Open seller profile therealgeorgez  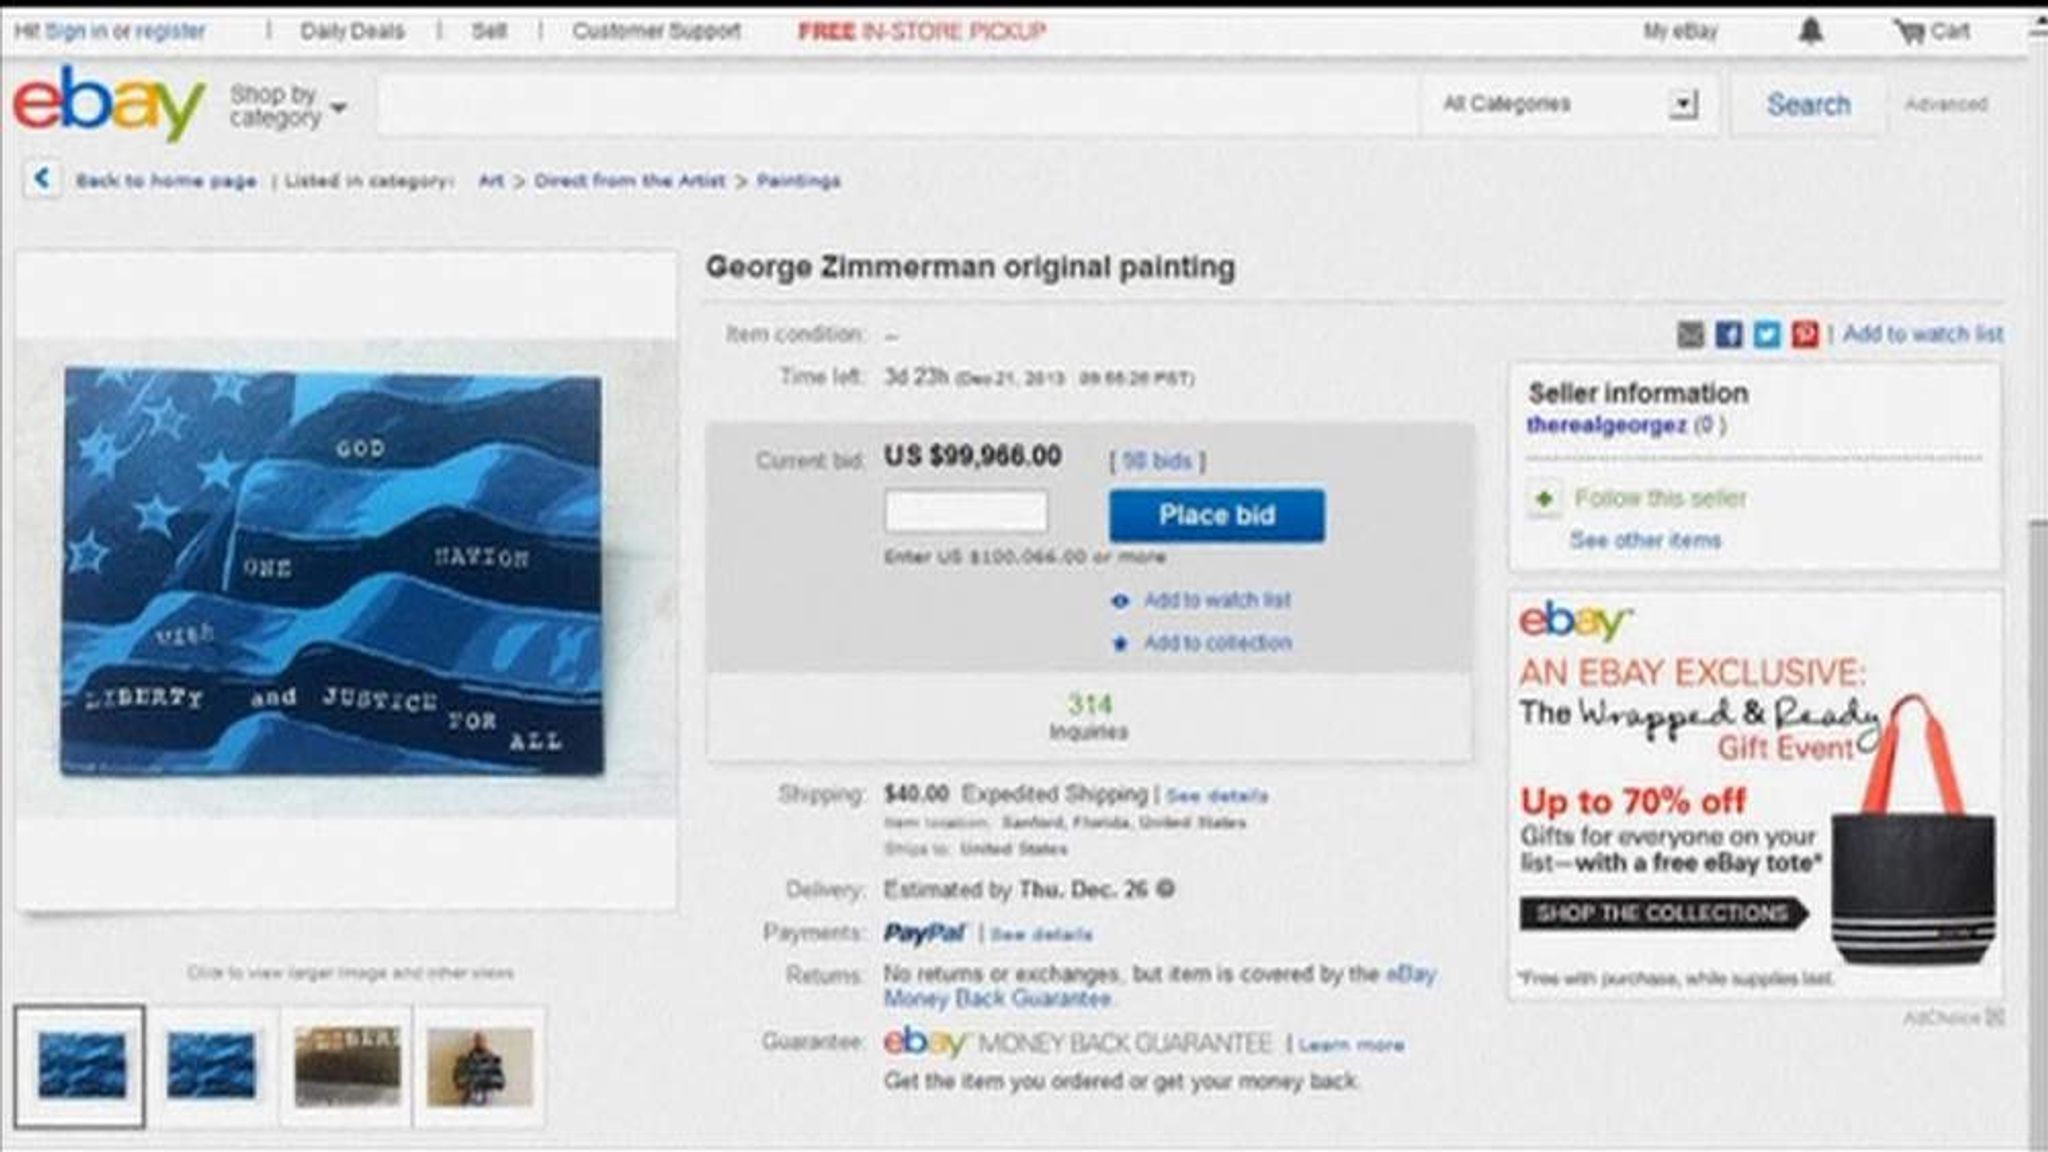[1606, 425]
